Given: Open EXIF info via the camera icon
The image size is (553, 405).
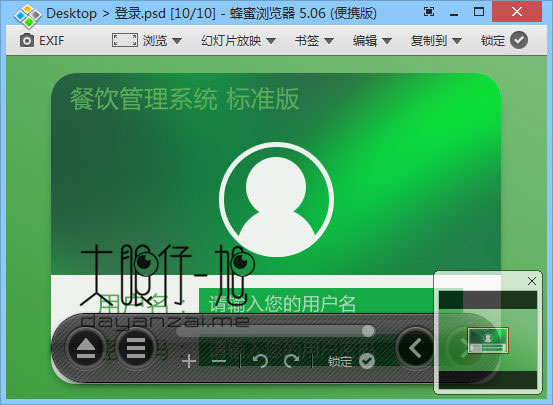Looking at the screenshot, I should (x=27, y=41).
